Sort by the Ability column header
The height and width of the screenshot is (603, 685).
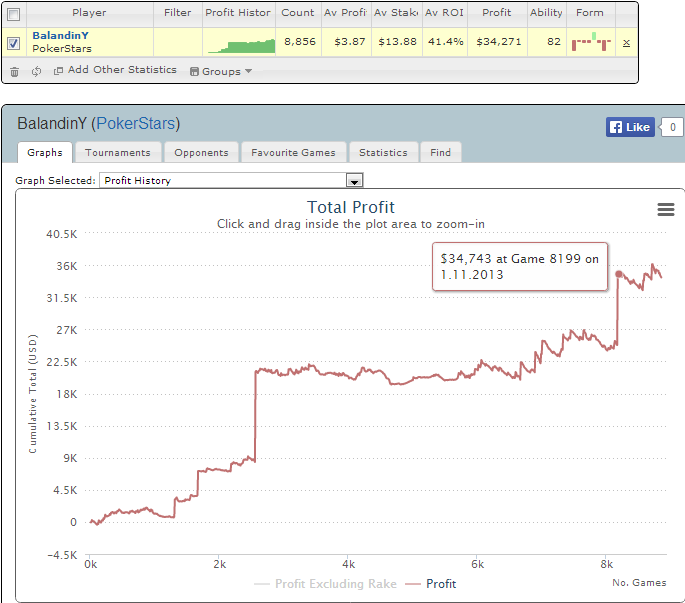click(x=547, y=13)
